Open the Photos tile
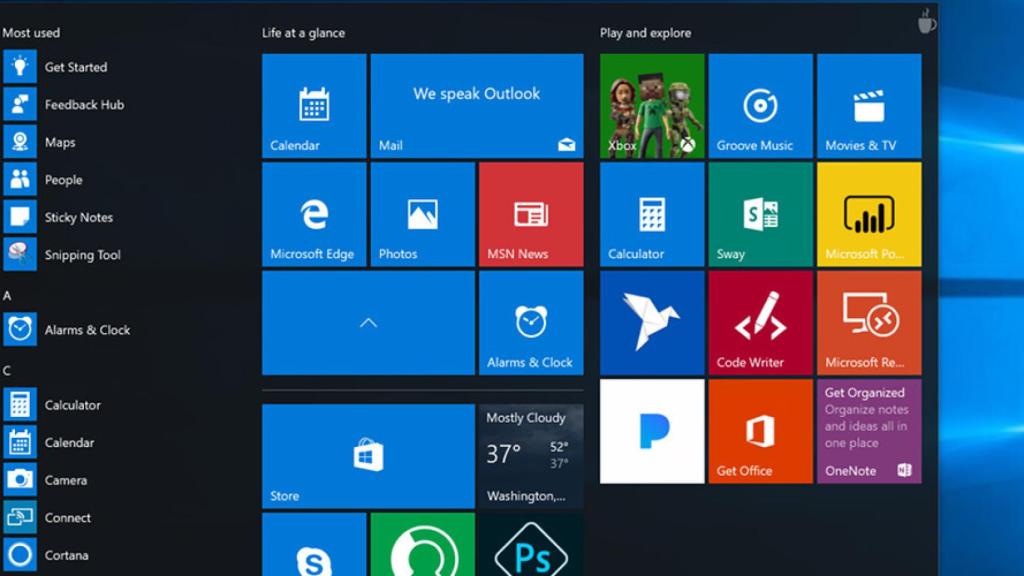 pos(421,215)
